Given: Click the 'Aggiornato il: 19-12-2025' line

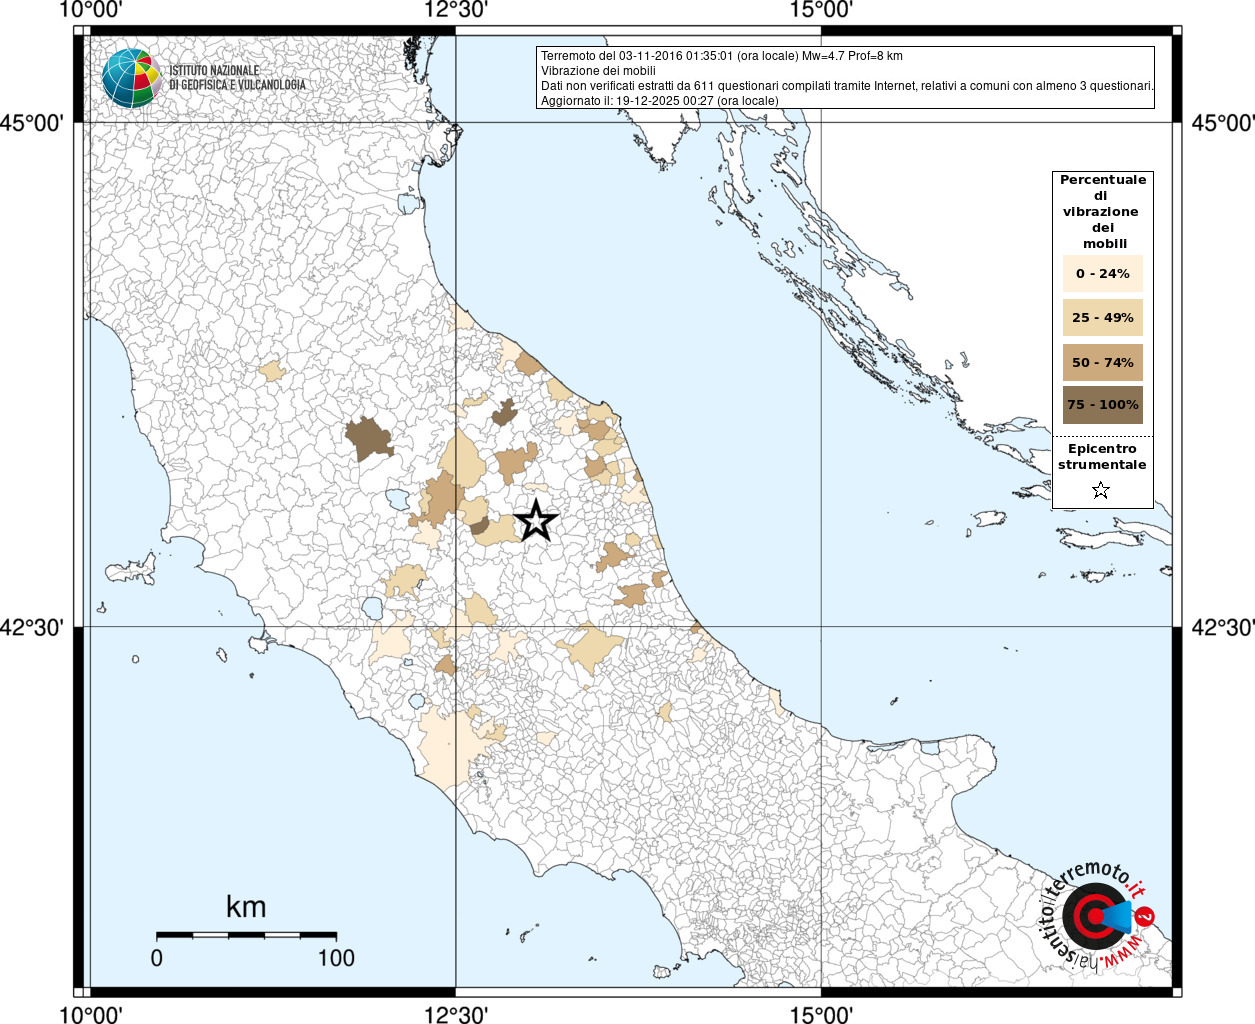Looking at the screenshot, I should [x=659, y=101].
